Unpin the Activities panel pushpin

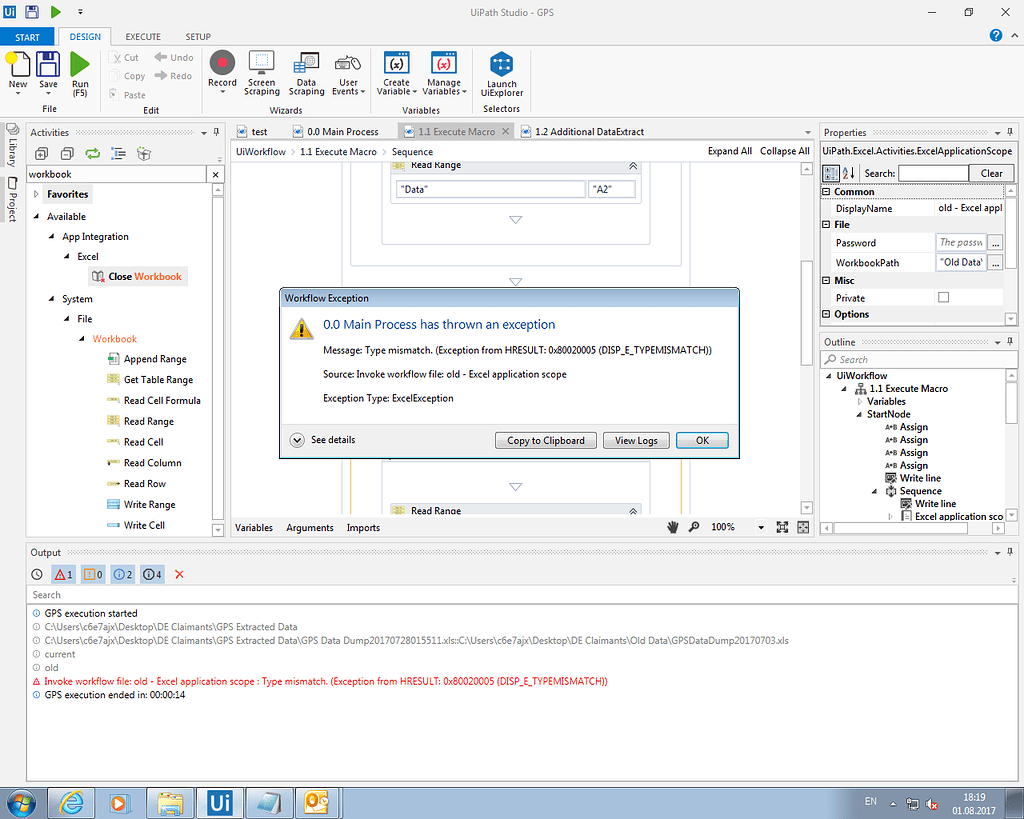point(216,131)
